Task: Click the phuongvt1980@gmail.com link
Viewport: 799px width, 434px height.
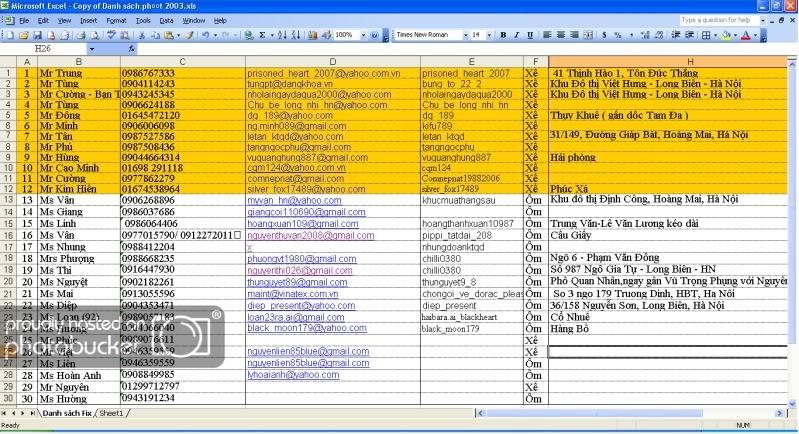Action: pyautogui.click(x=302, y=259)
